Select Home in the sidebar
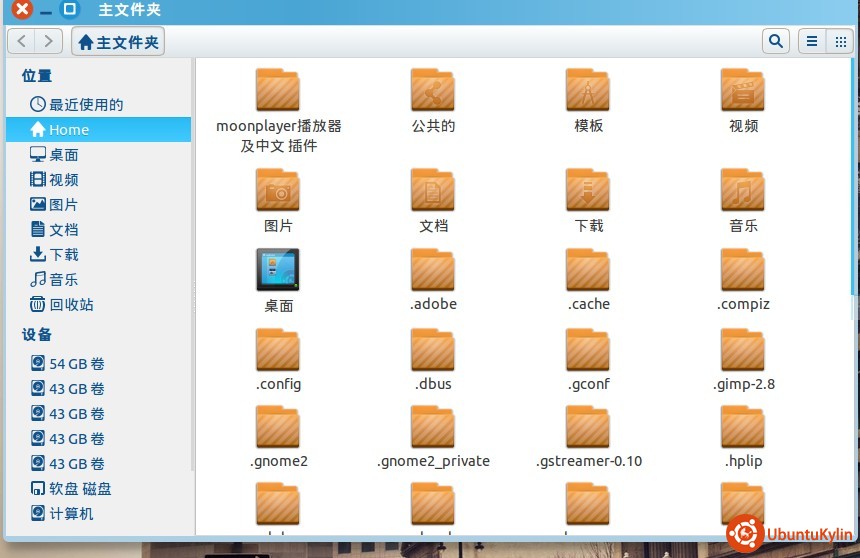The image size is (860, 558). (x=69, y=129)
